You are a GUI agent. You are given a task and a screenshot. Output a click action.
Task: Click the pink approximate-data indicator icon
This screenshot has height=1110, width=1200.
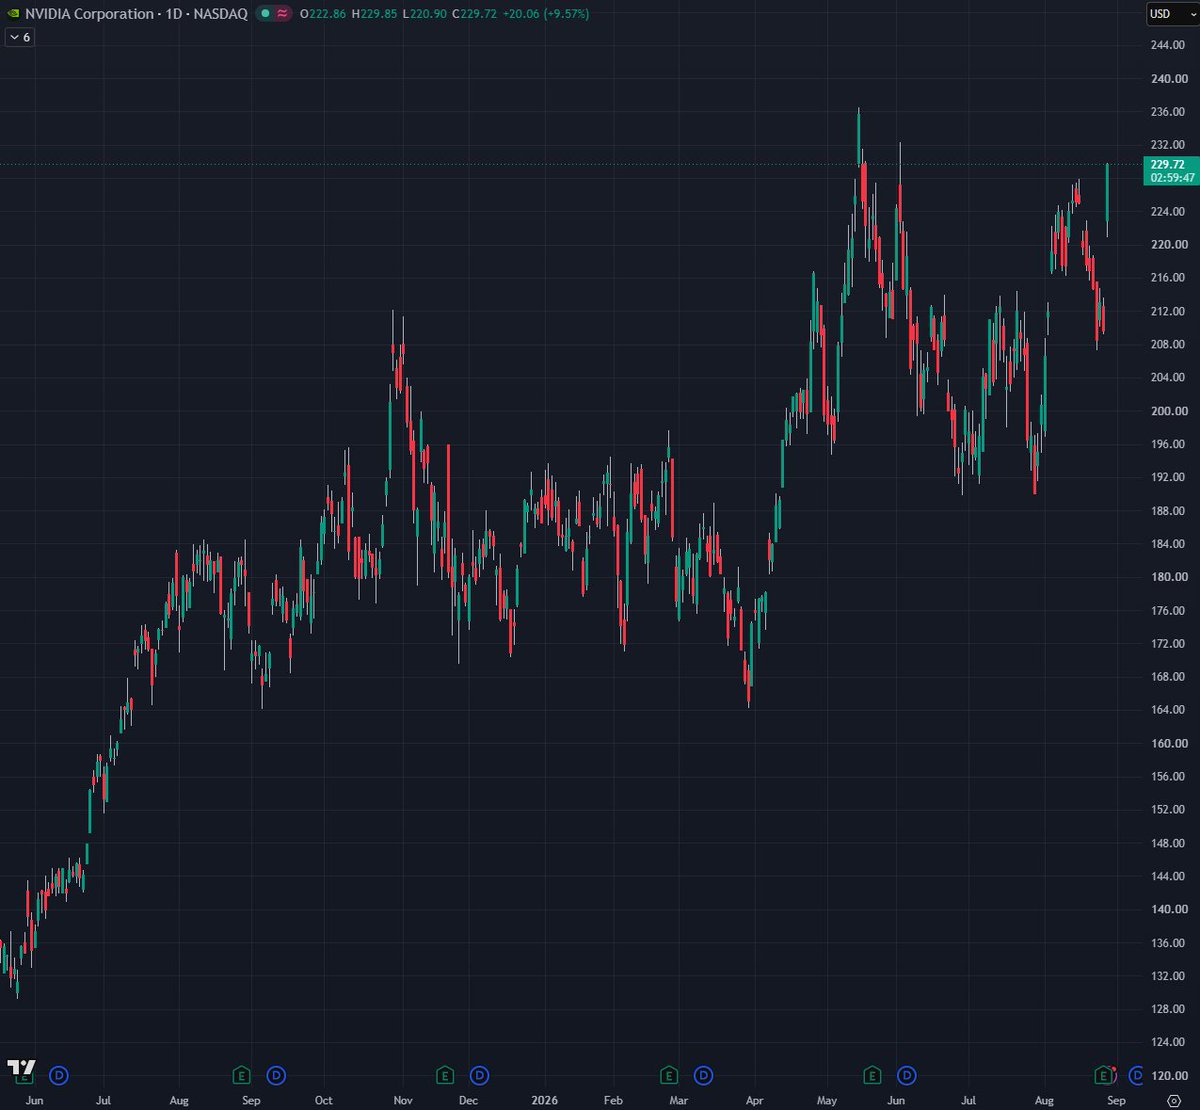283,14
